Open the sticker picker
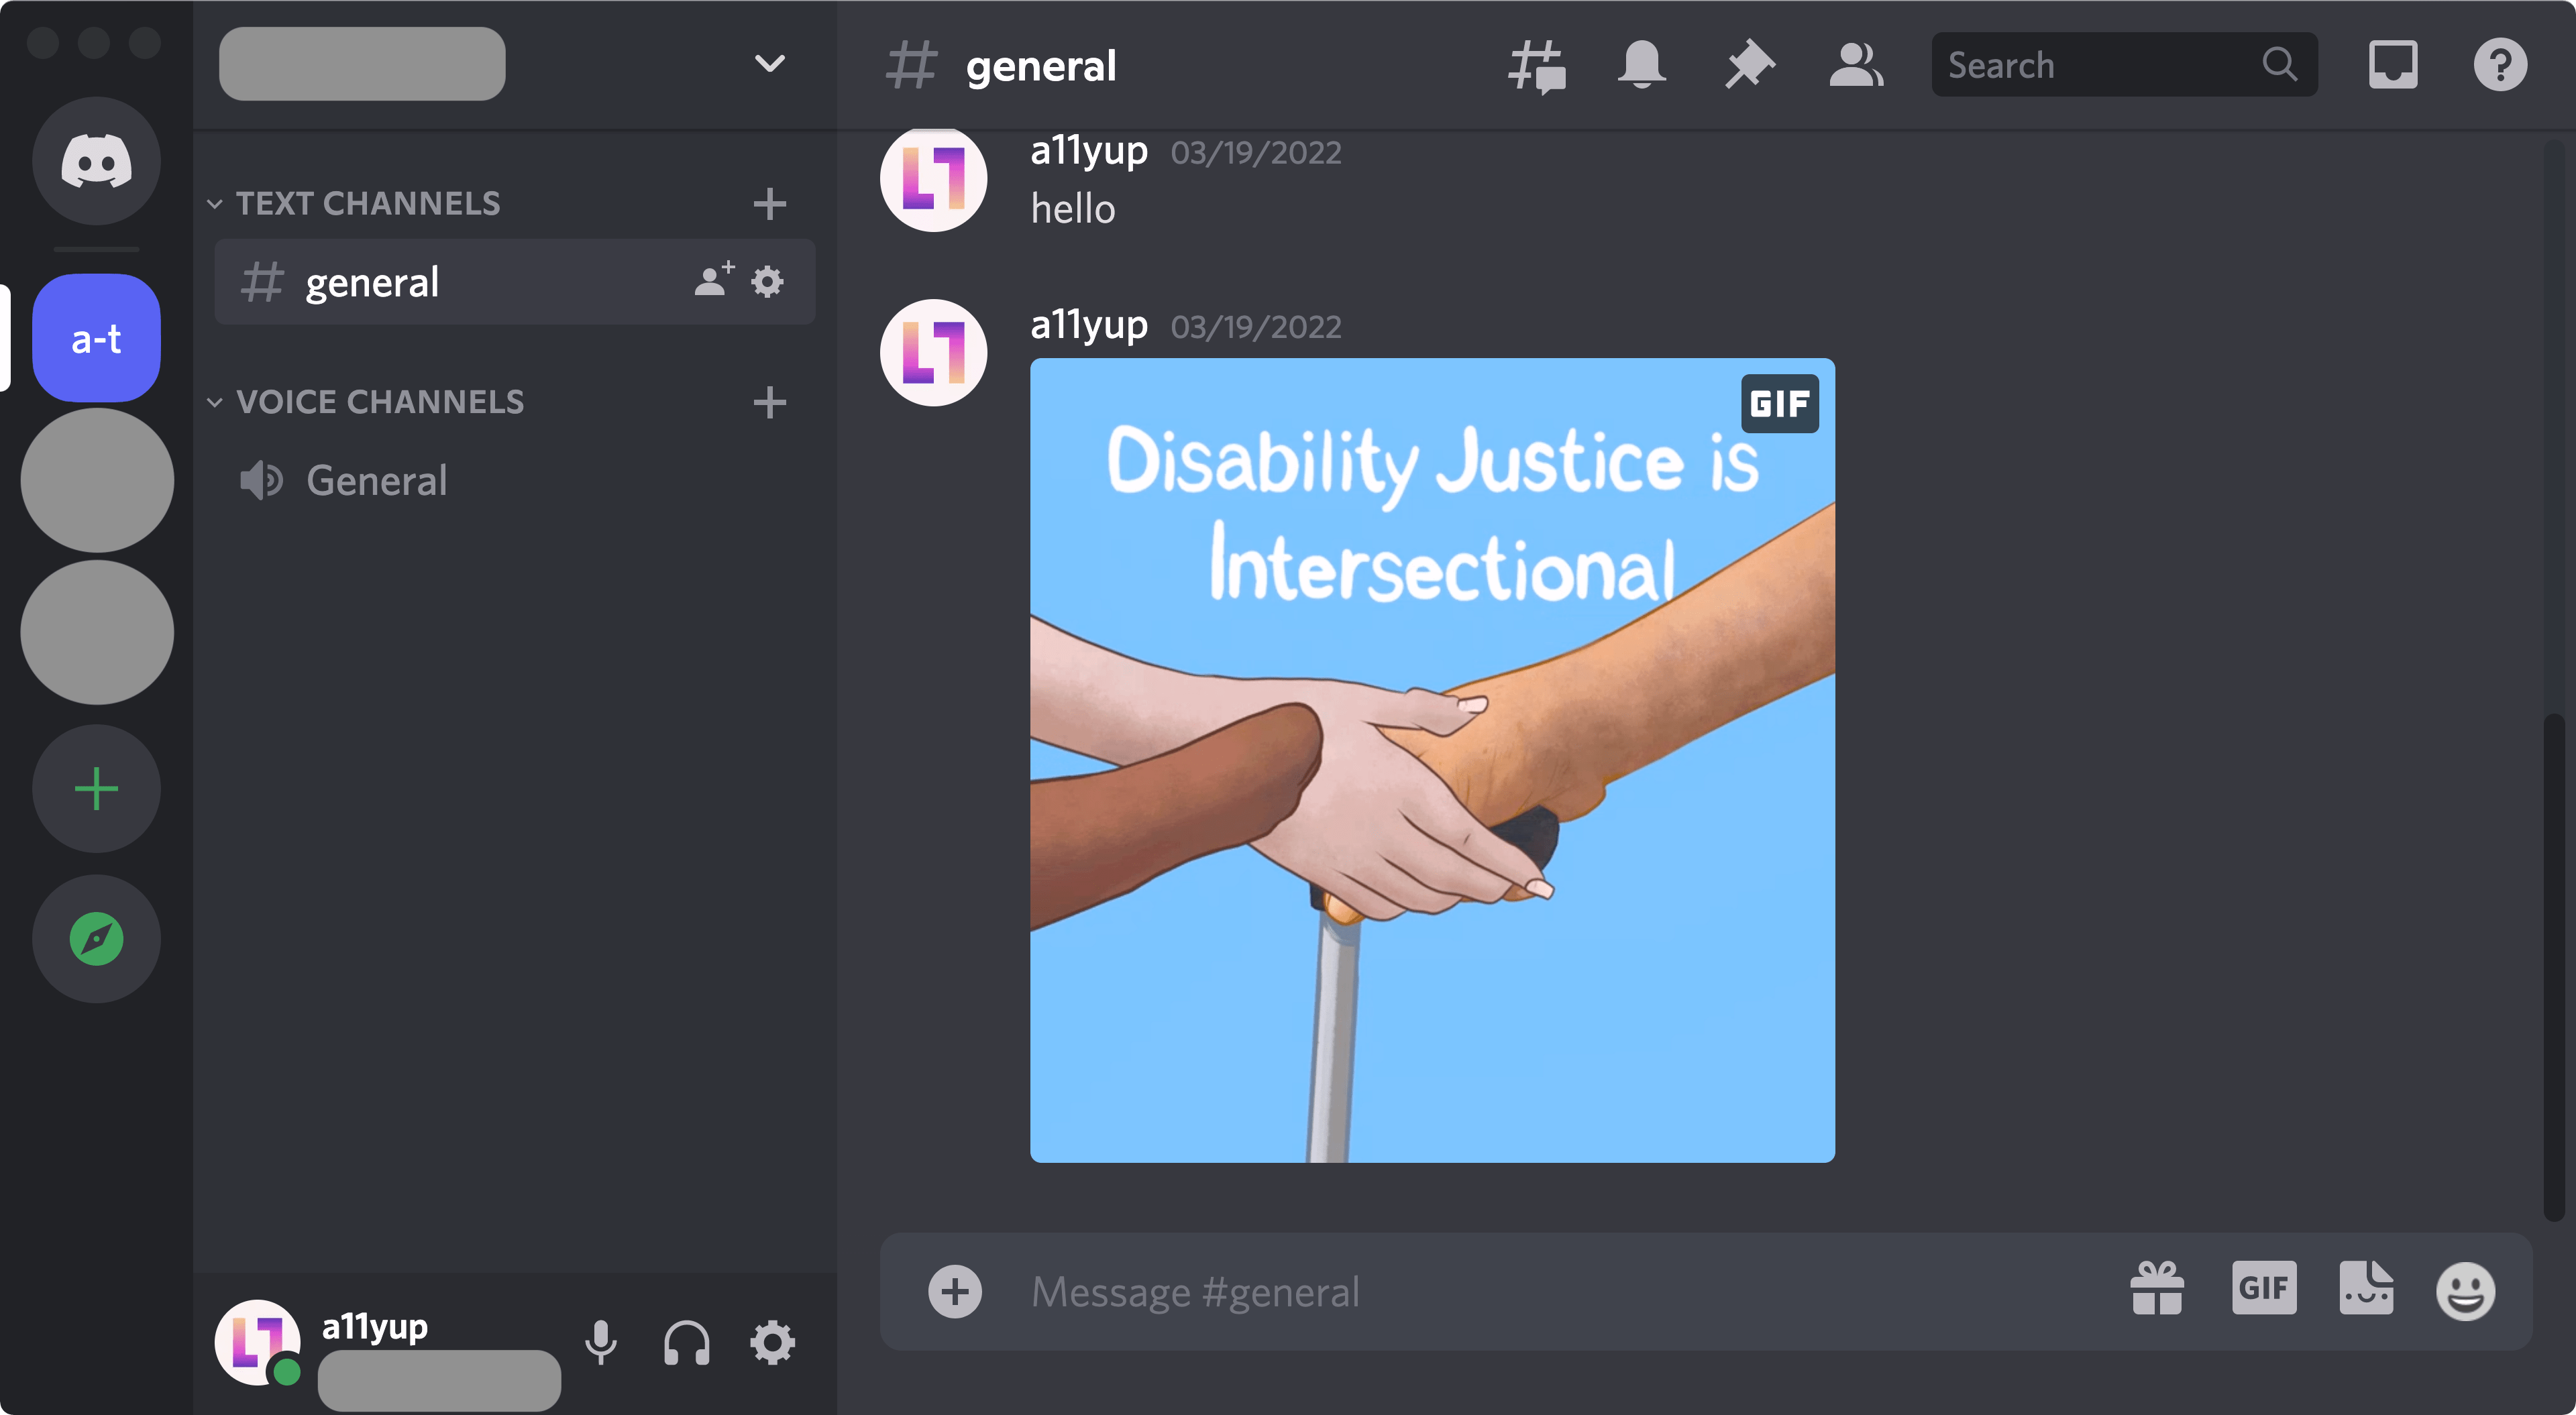The image size is (2576, 1415). pos(2367,1289)
